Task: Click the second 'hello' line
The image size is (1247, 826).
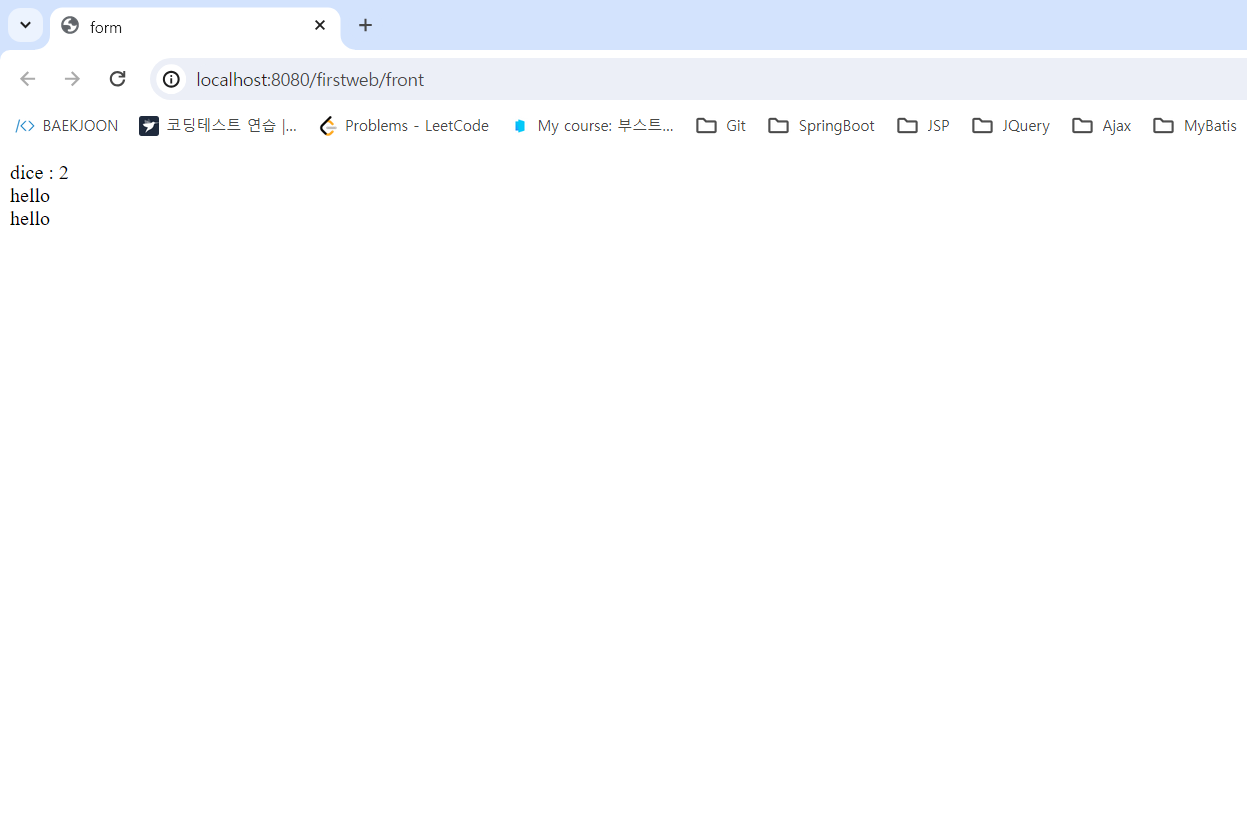Action: pyautogui.click(x=30, y=219)
